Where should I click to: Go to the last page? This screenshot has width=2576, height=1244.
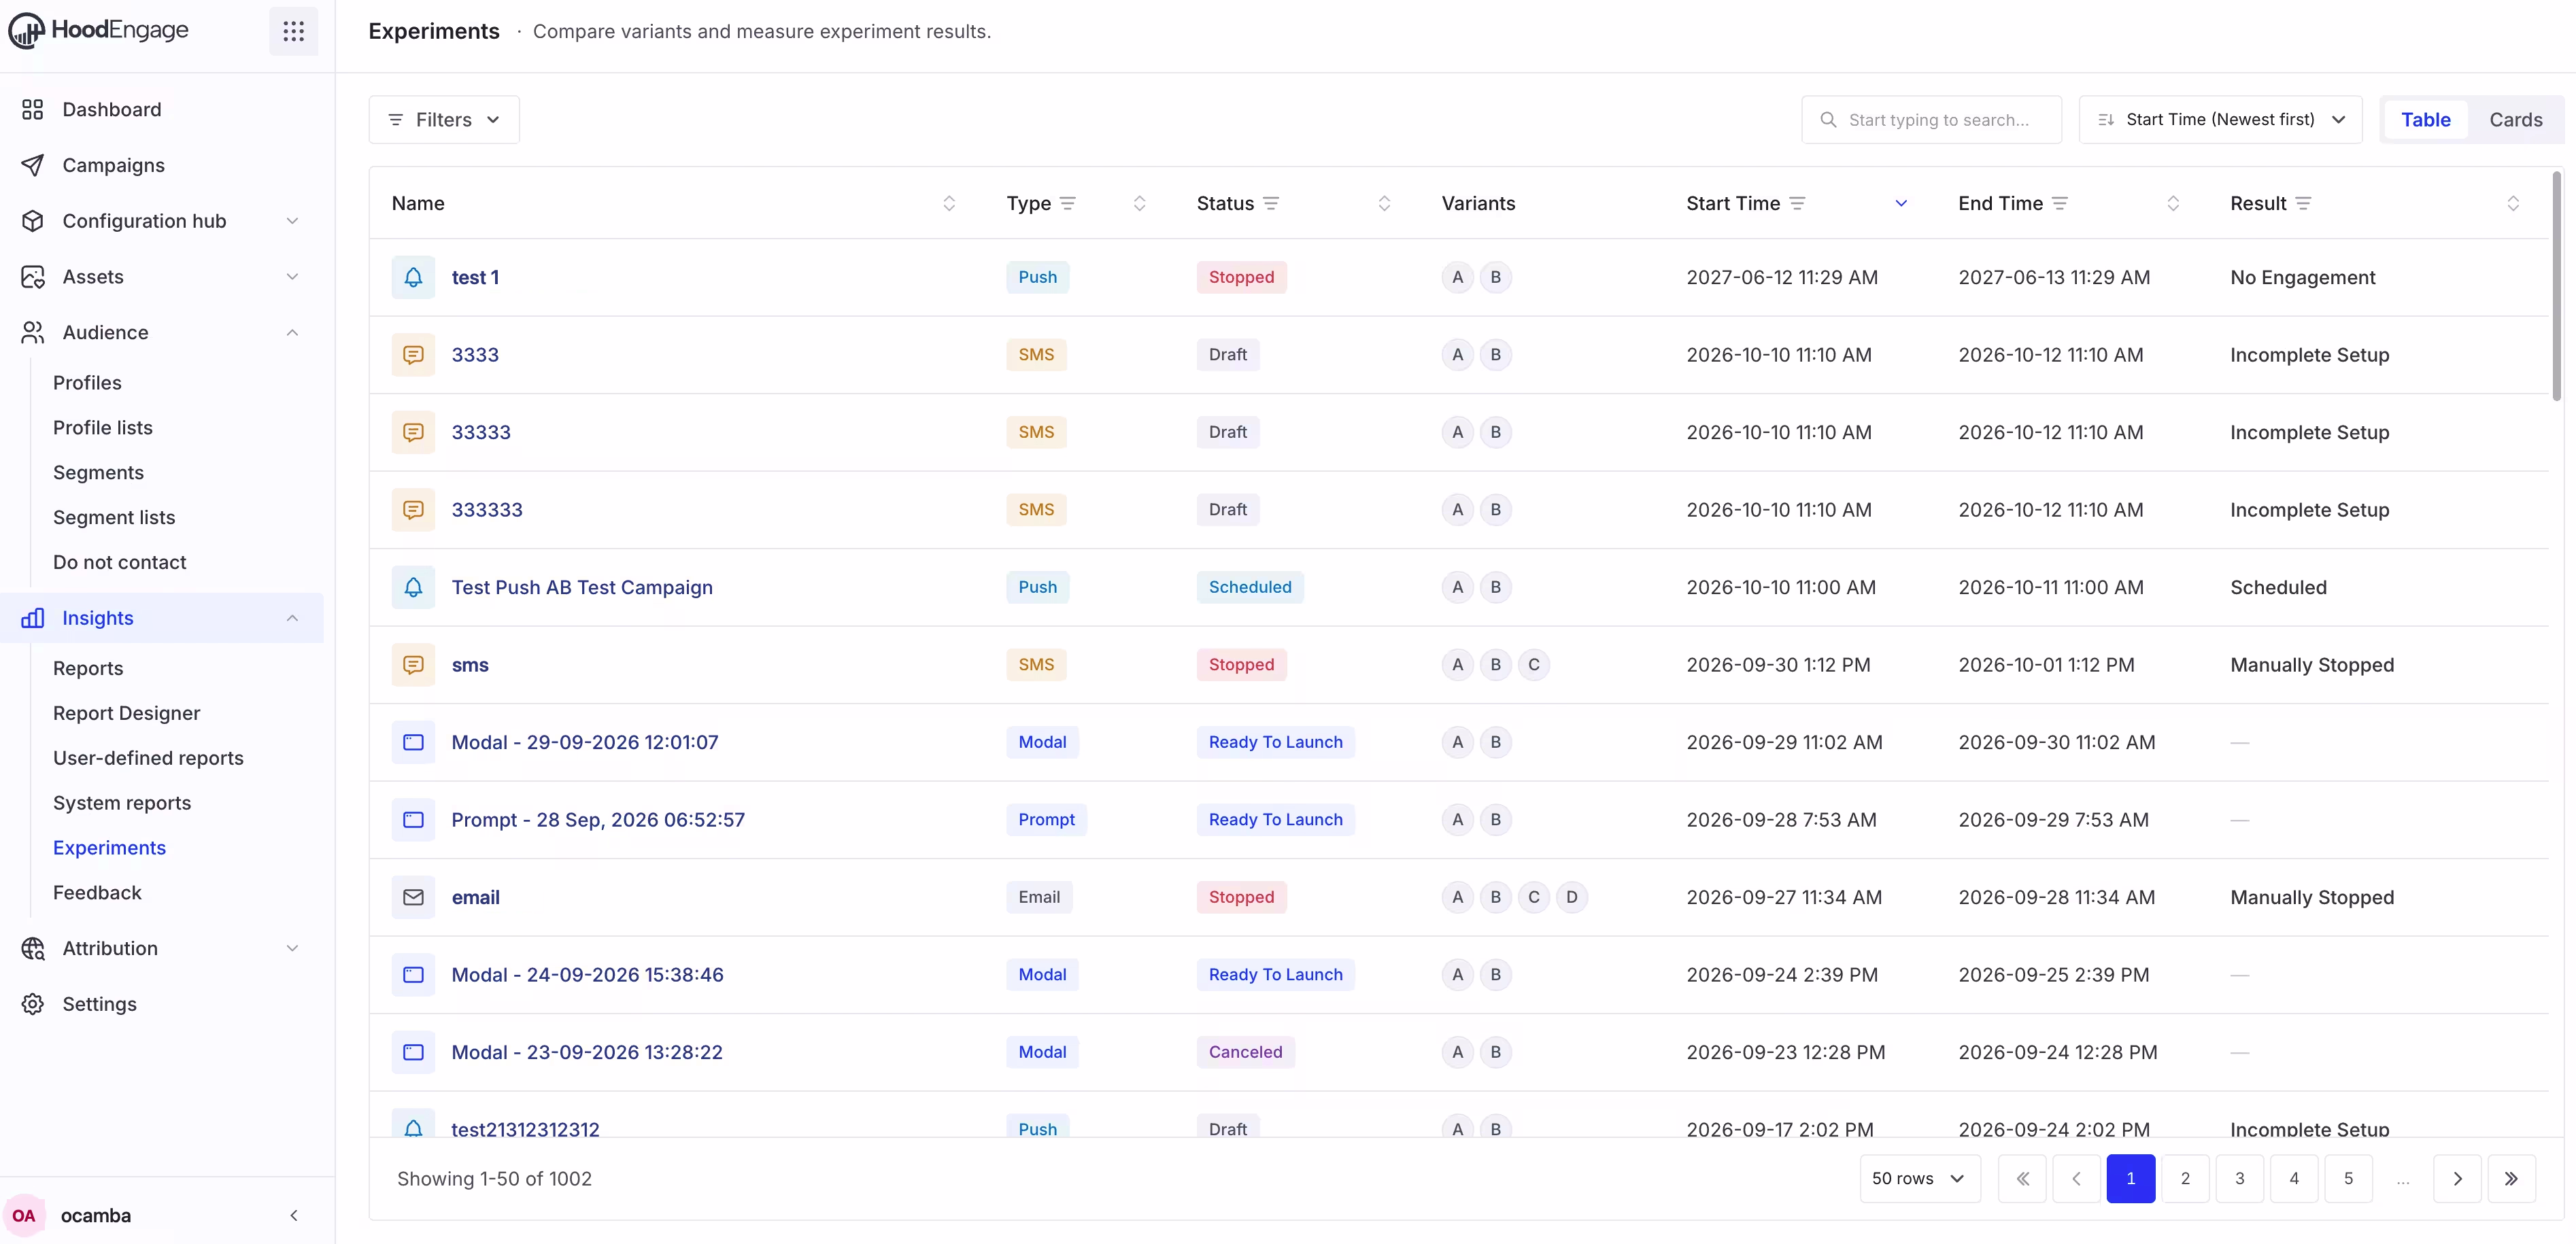point(2511,1178)
